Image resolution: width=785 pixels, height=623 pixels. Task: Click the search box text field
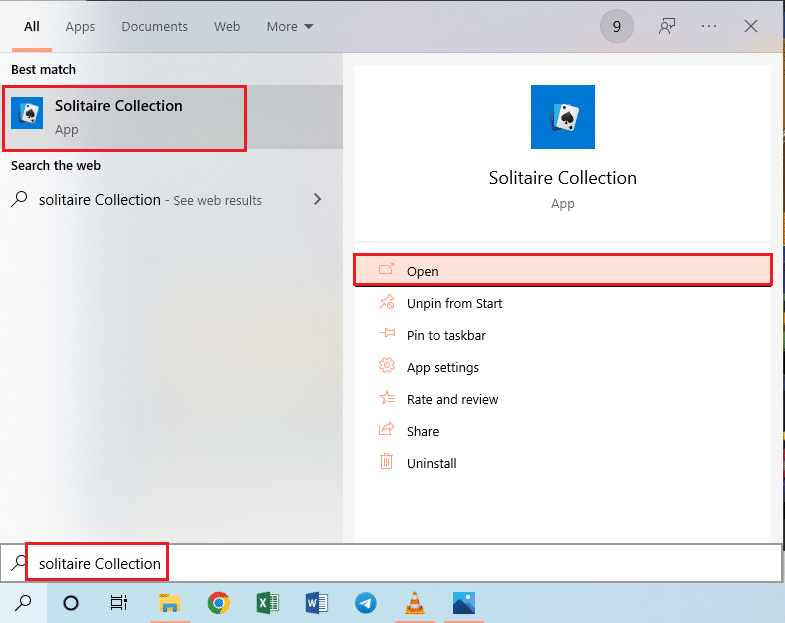point(392,563)
